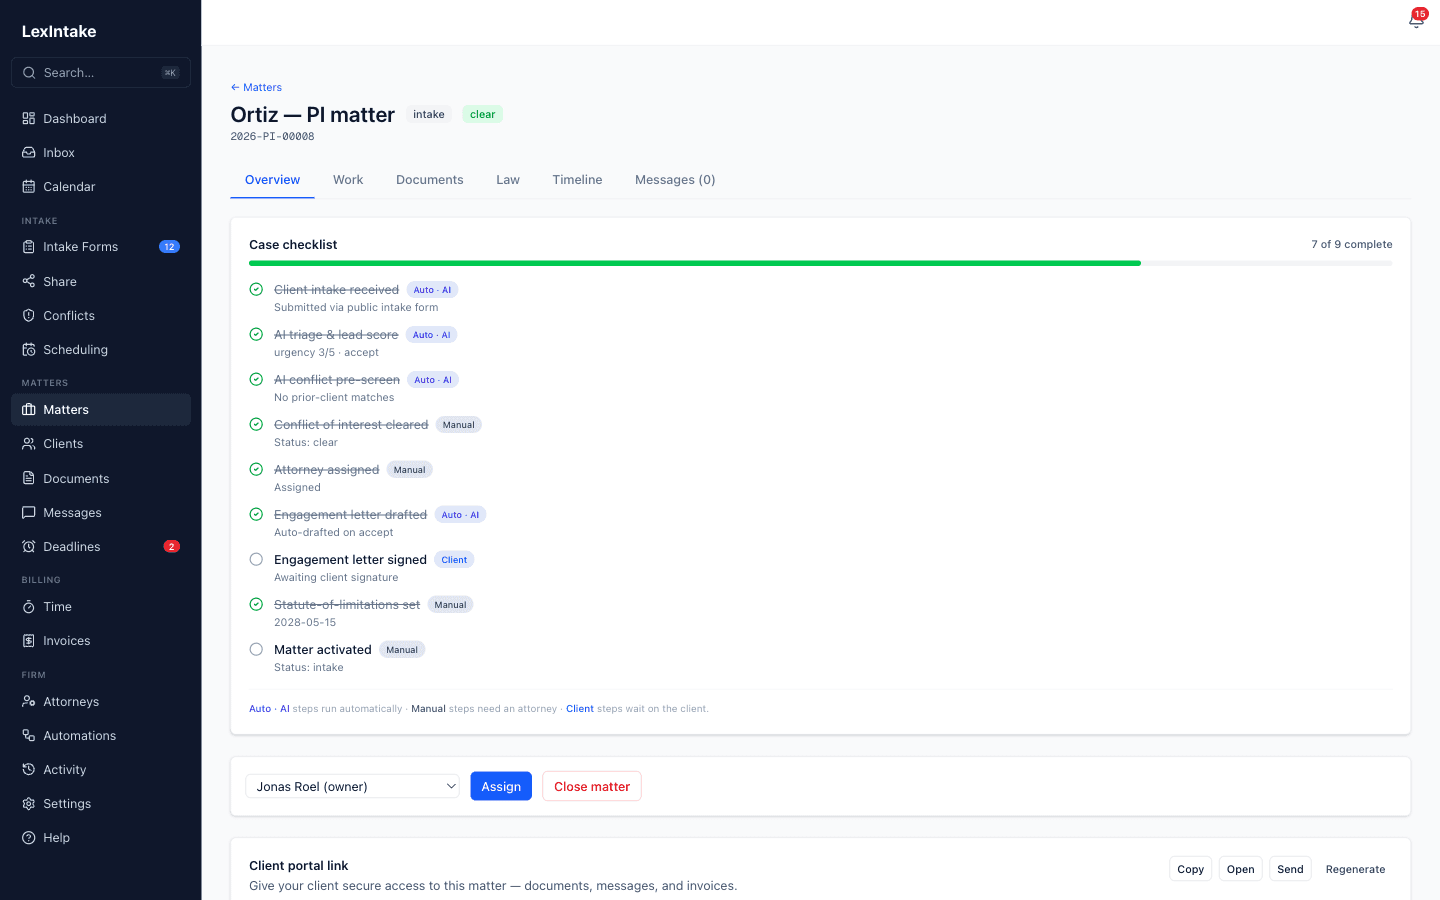
Task: Open Automations icon in Firm section
Action: [29, 735]
